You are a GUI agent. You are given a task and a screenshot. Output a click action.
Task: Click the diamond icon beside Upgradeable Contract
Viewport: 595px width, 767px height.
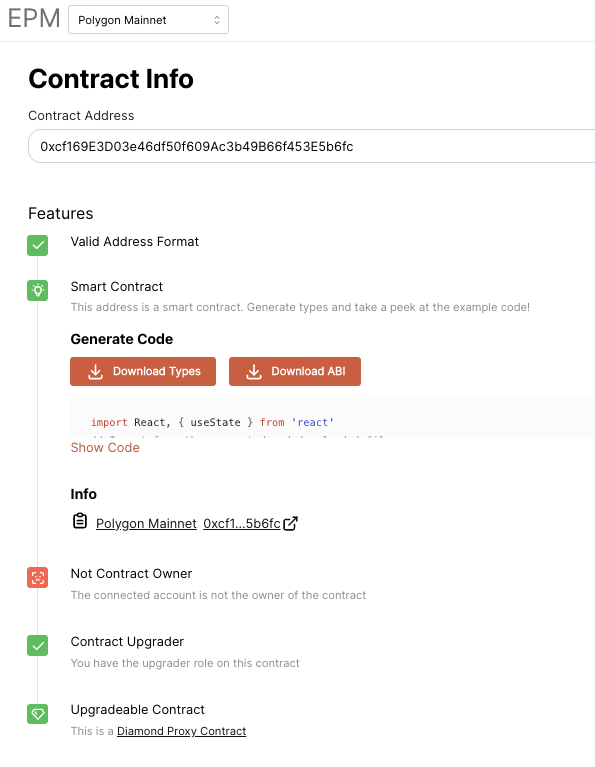37,714
